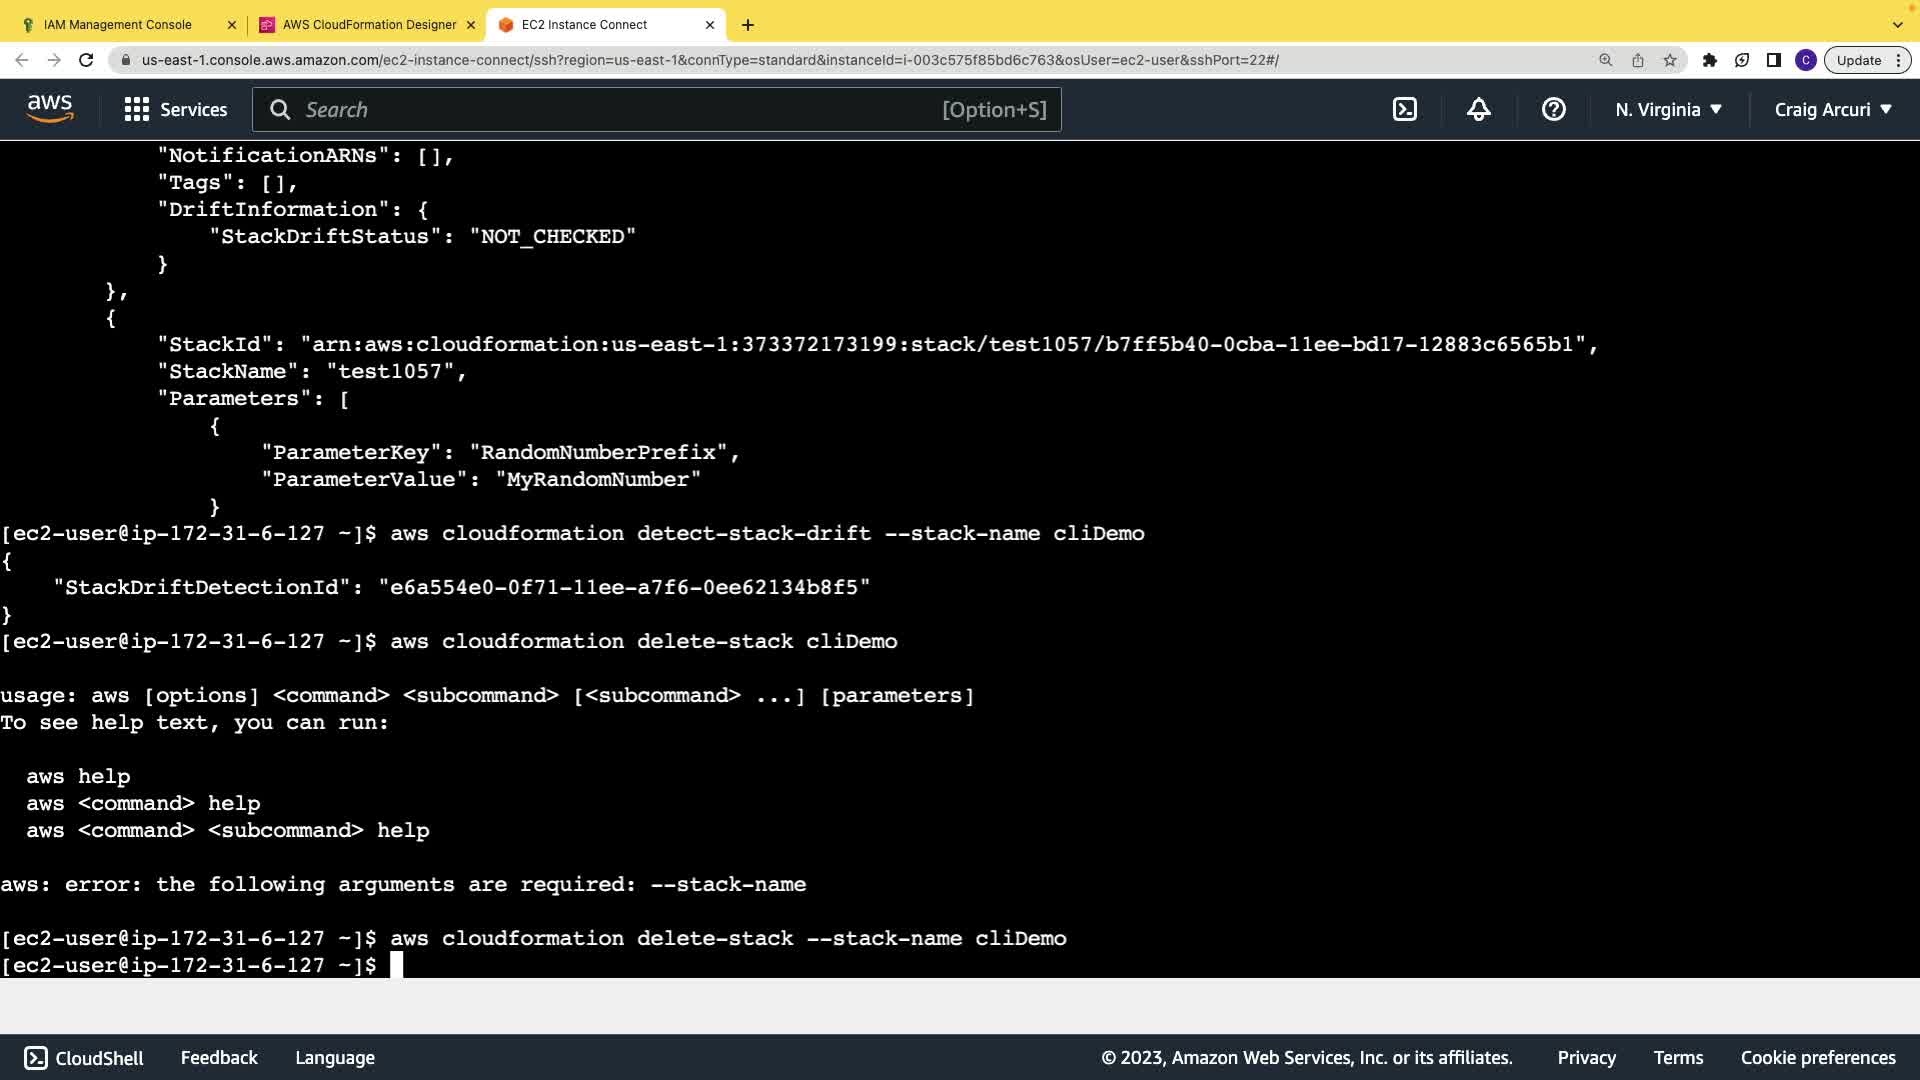The width and height of the screenshot is (1920, 1080).
Task: Click the Chrome share page icon
Action: pos(1638,60)
